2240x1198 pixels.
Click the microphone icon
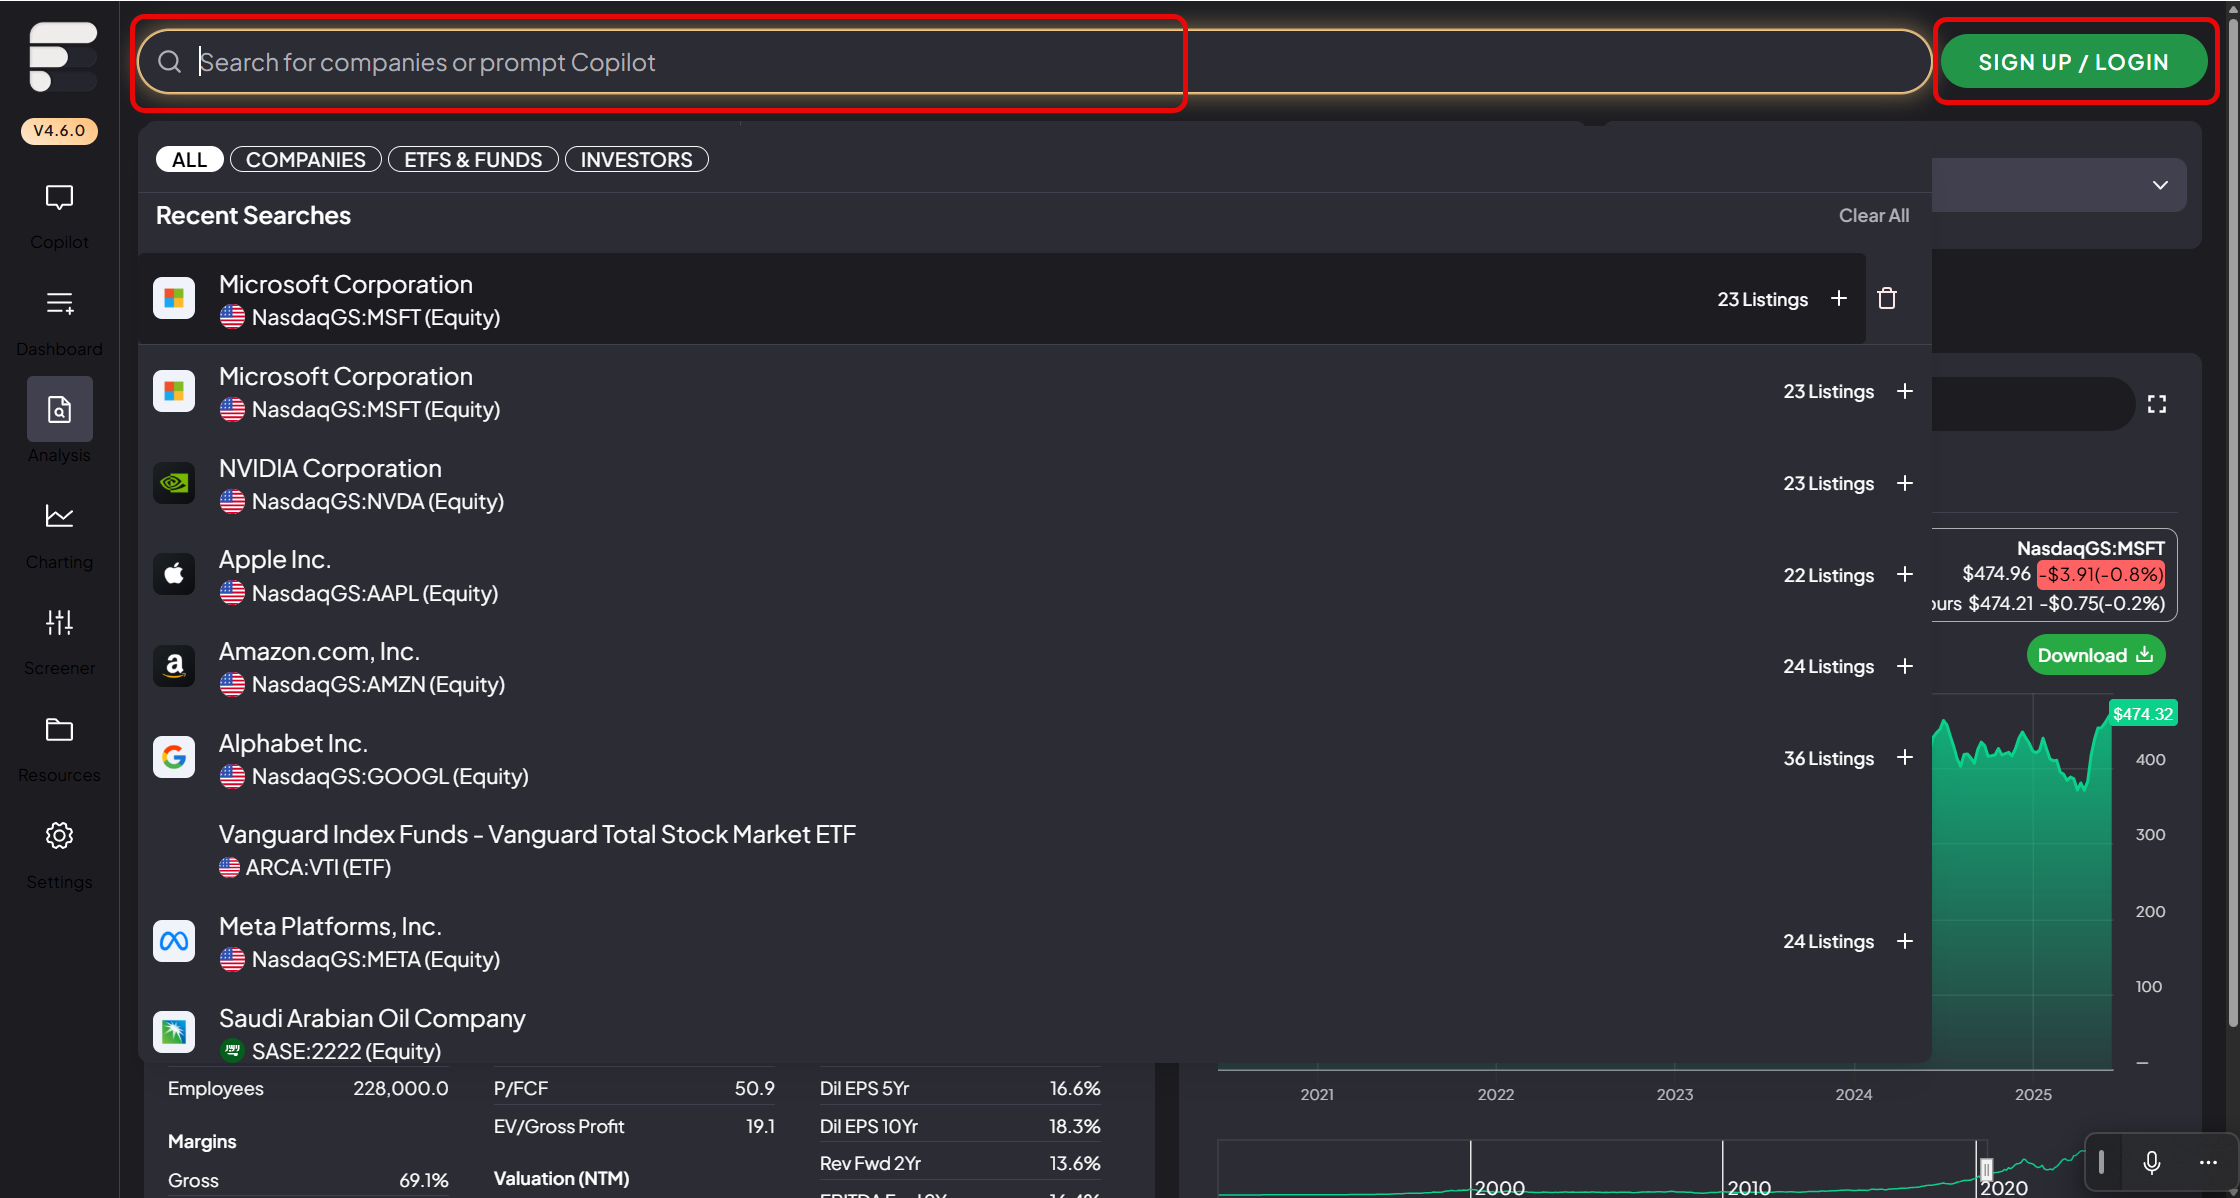tap(2152, 1162)
